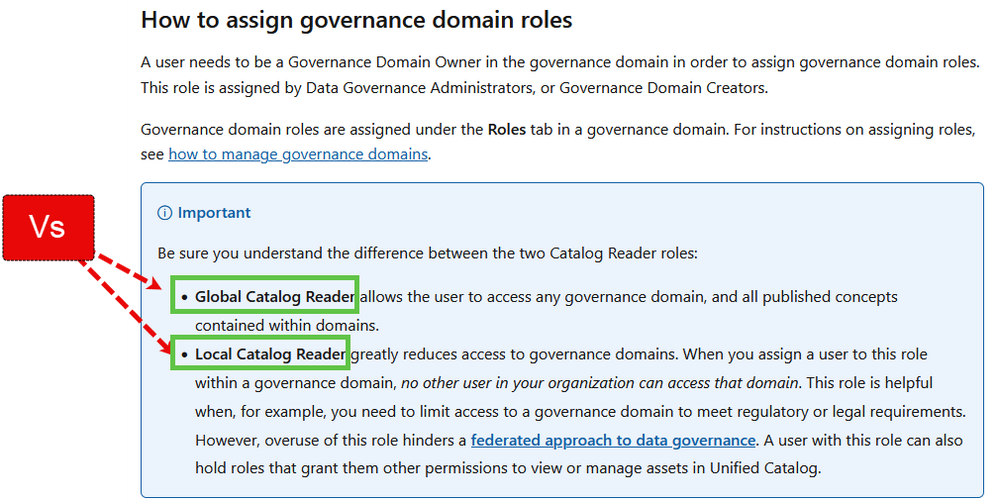This screenshot has width=999, height=504.
Task: Open 'how to manage governance domains' link
Action: [x=298, y=154]
